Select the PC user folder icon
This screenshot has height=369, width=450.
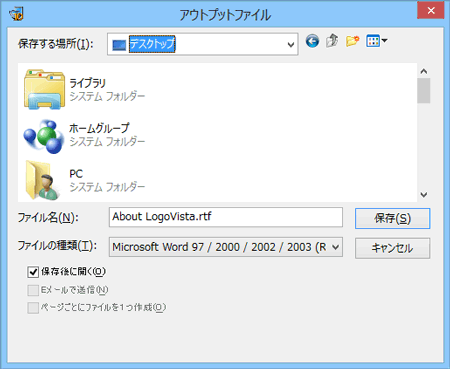[43, 180]
